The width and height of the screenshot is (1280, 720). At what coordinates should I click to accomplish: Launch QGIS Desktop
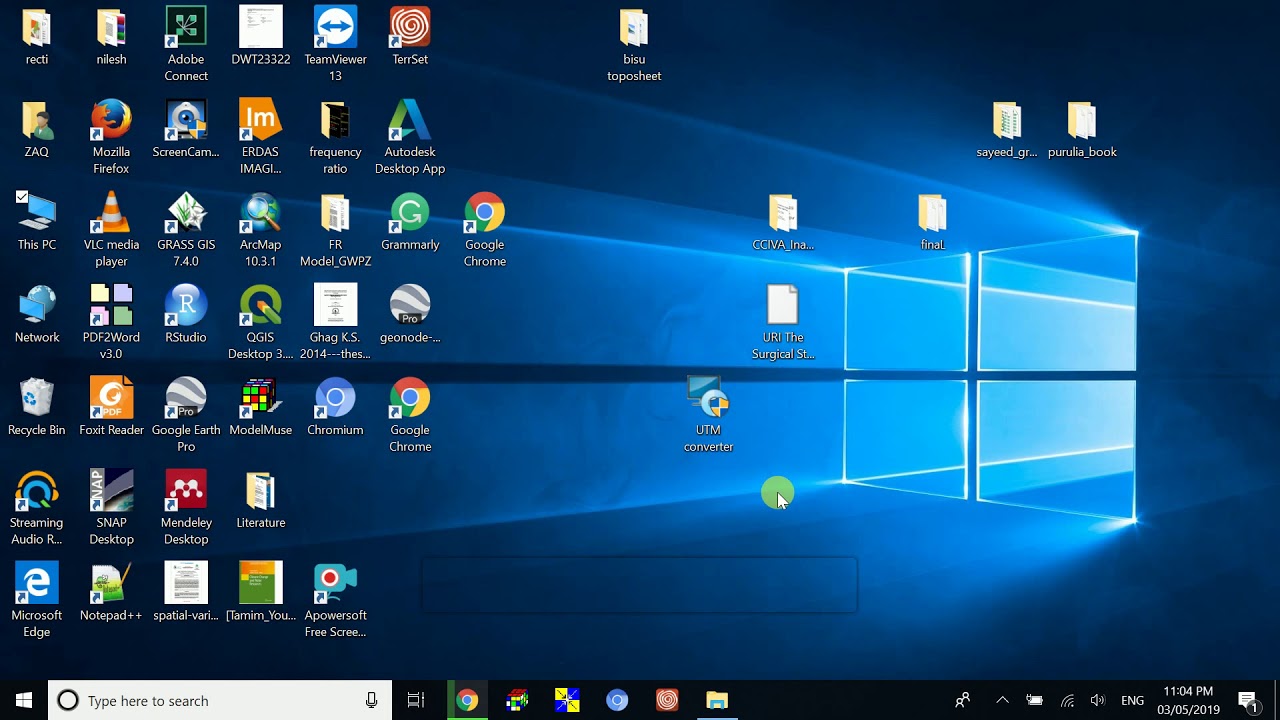(261, 323)
